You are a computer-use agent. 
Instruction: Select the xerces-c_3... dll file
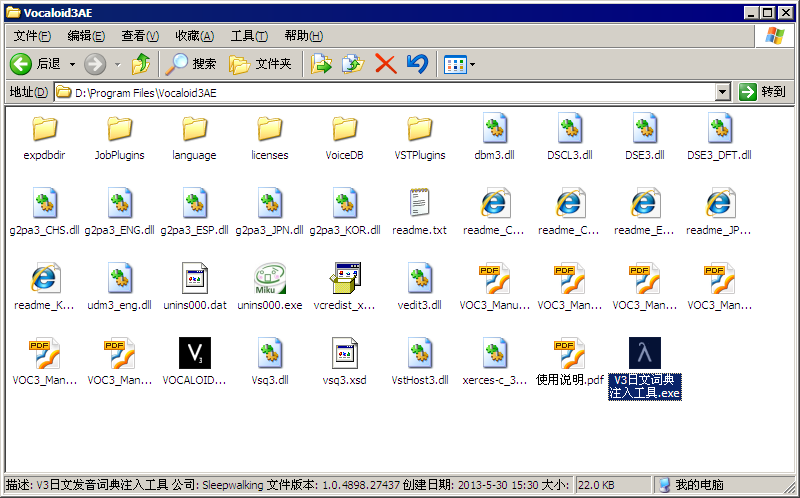click(x=494, y=362)
